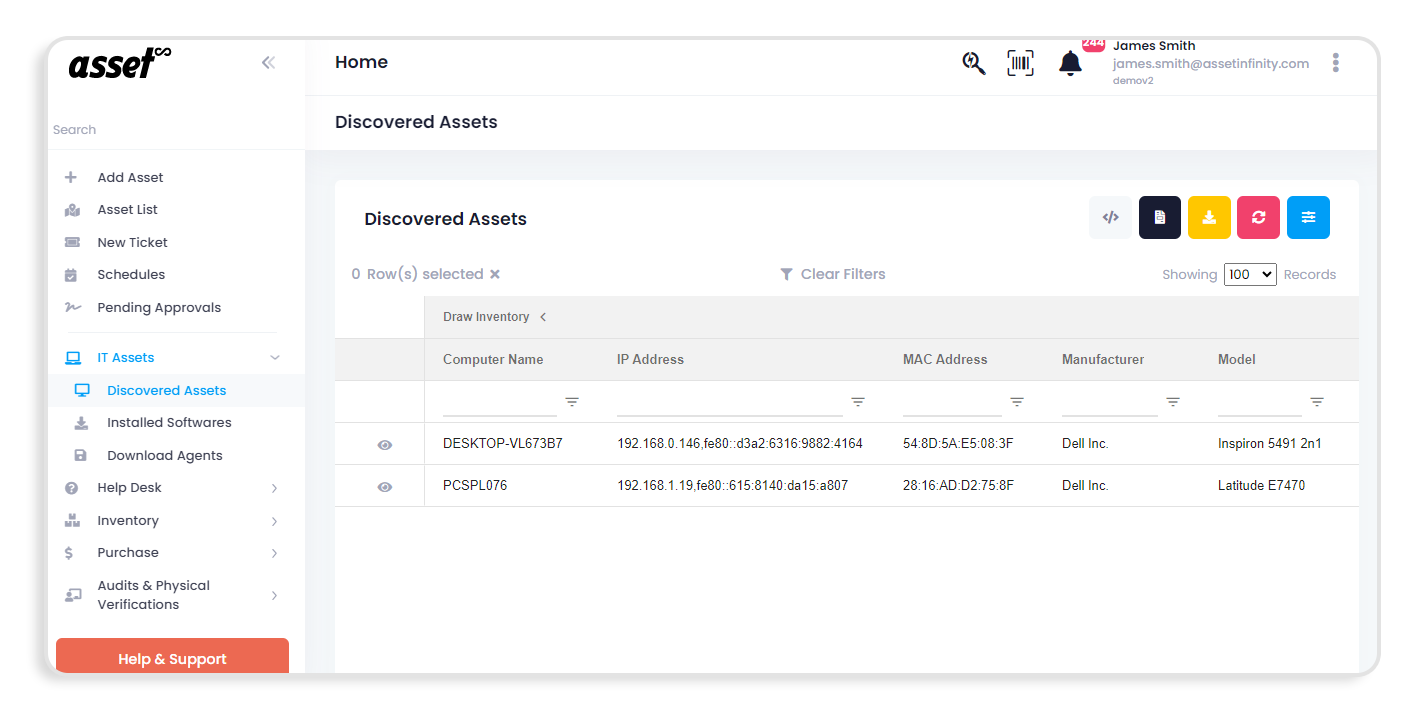Open the Computer Name column filter funnel
This screenshot has height=719, width=1423.
click(x=571, y=401)
